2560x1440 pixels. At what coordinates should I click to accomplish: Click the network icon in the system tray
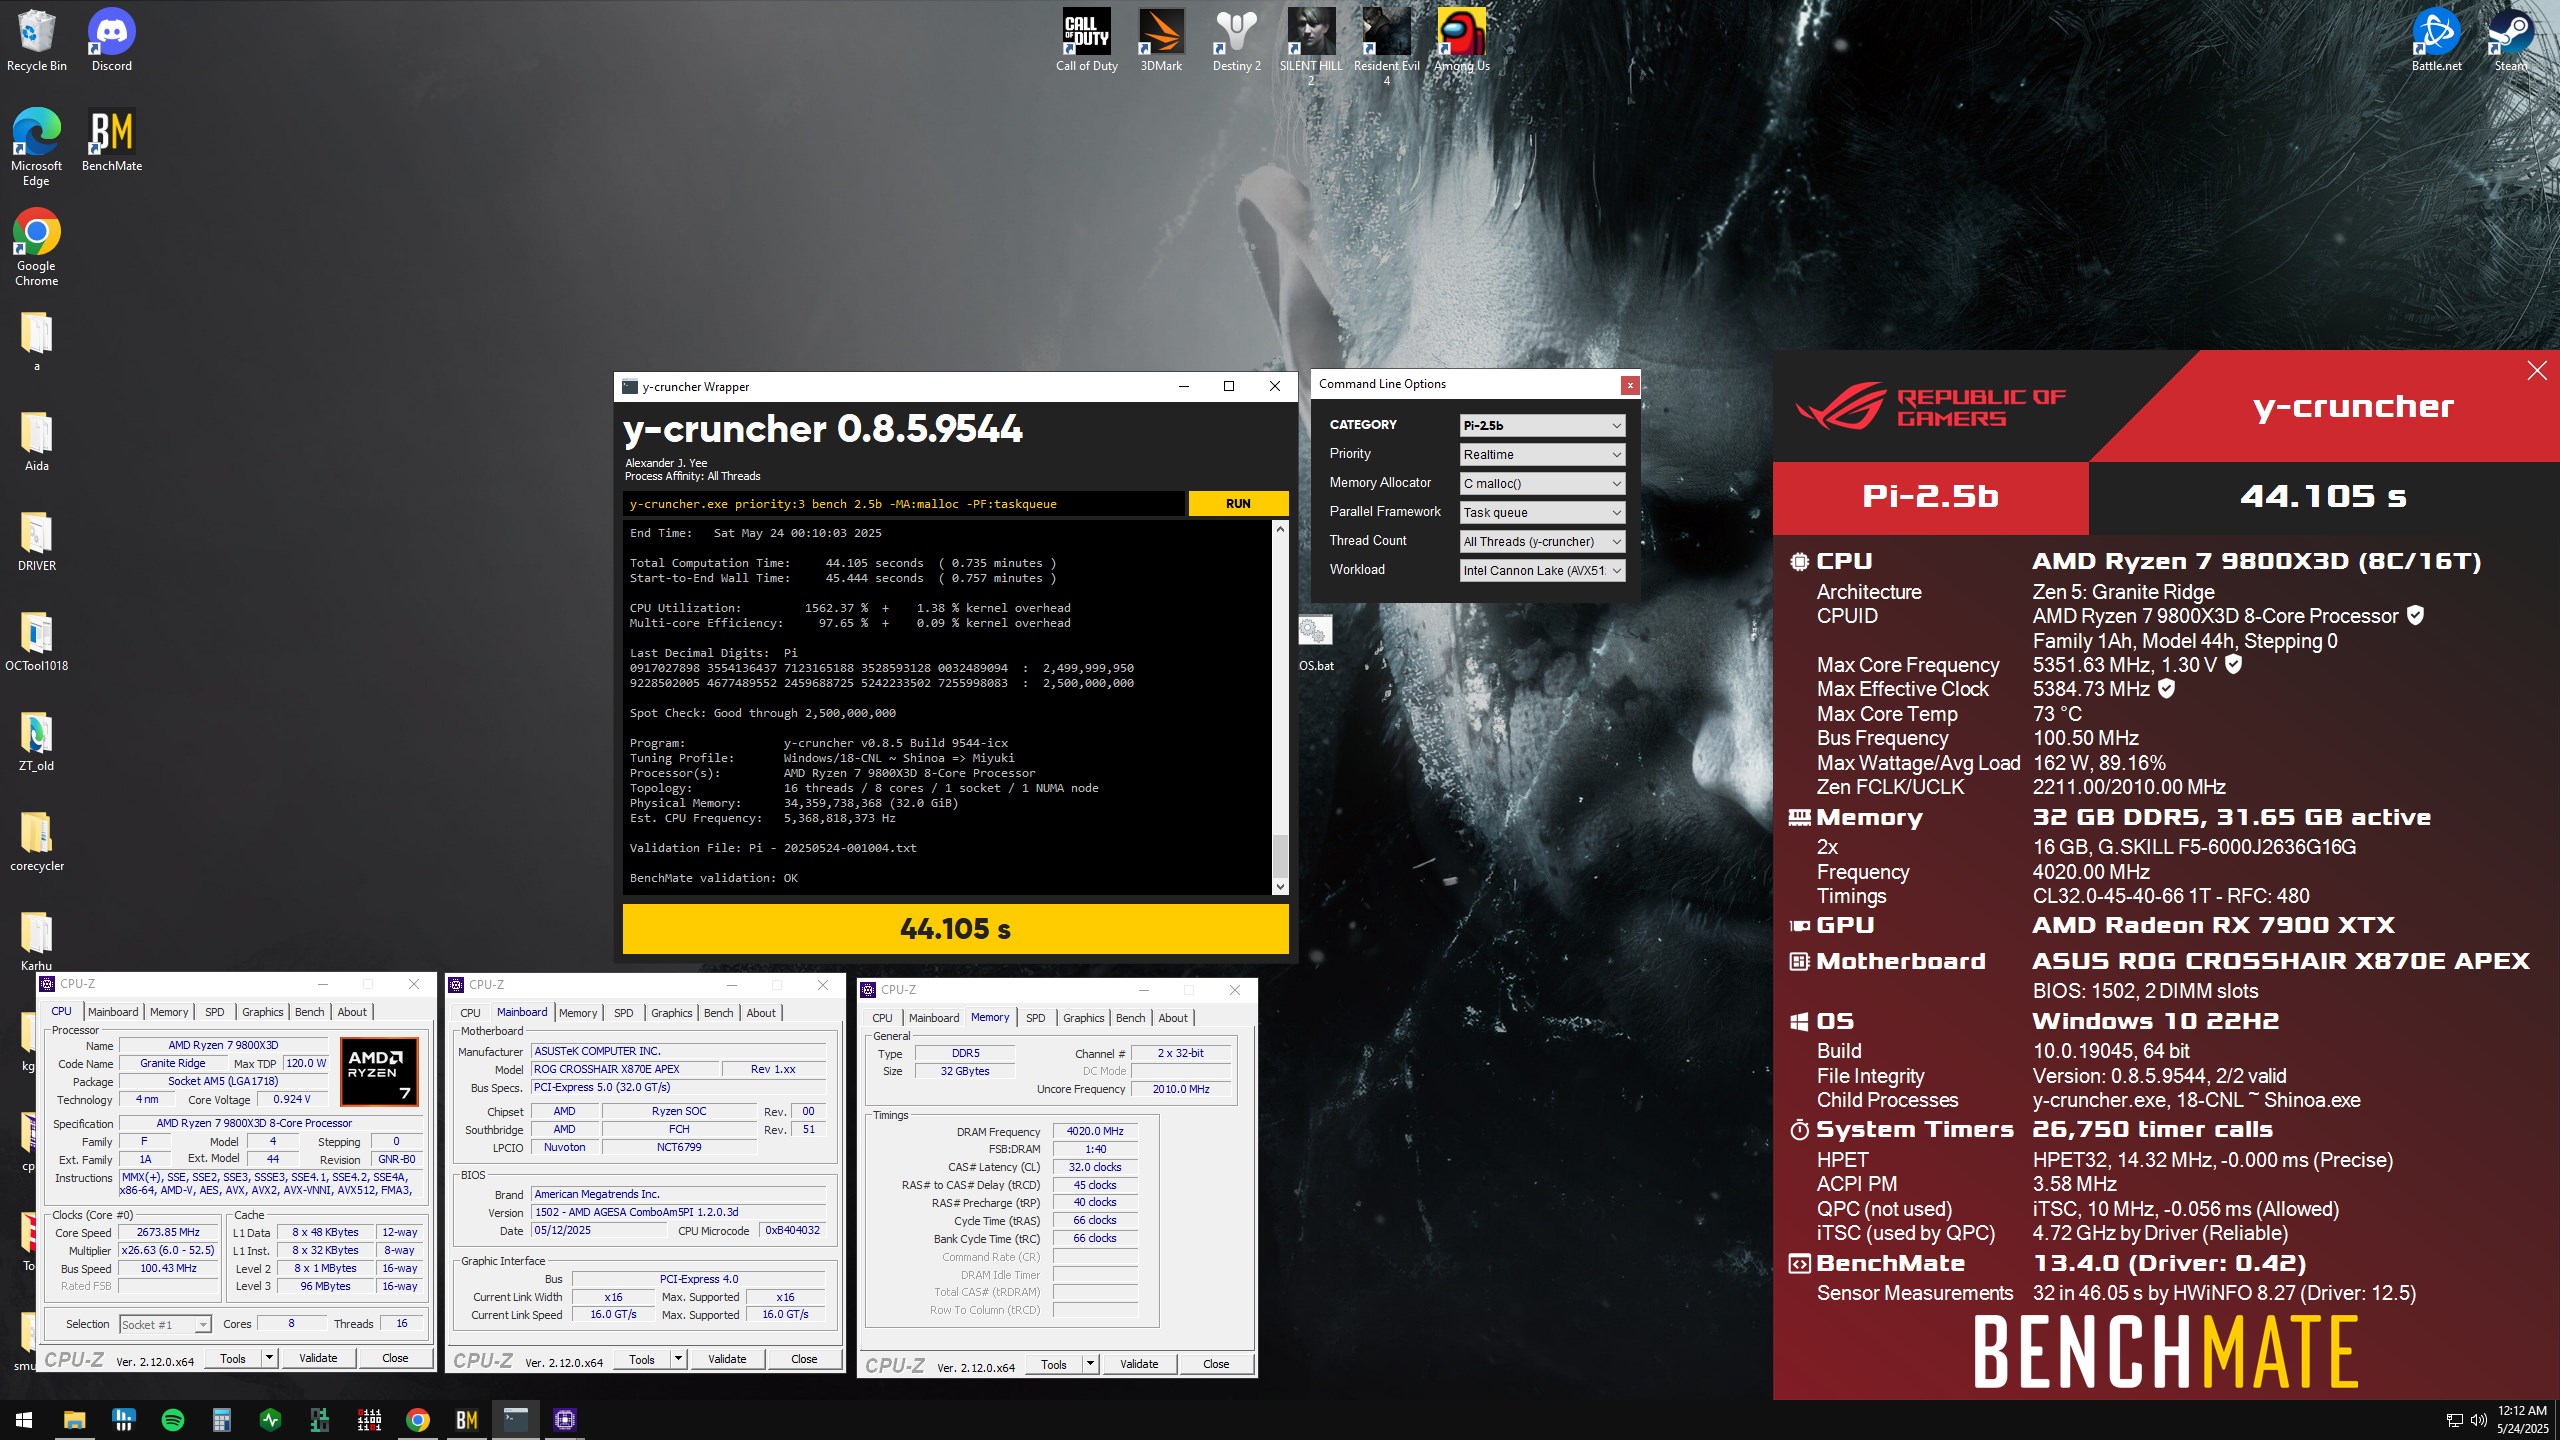2454,1420
